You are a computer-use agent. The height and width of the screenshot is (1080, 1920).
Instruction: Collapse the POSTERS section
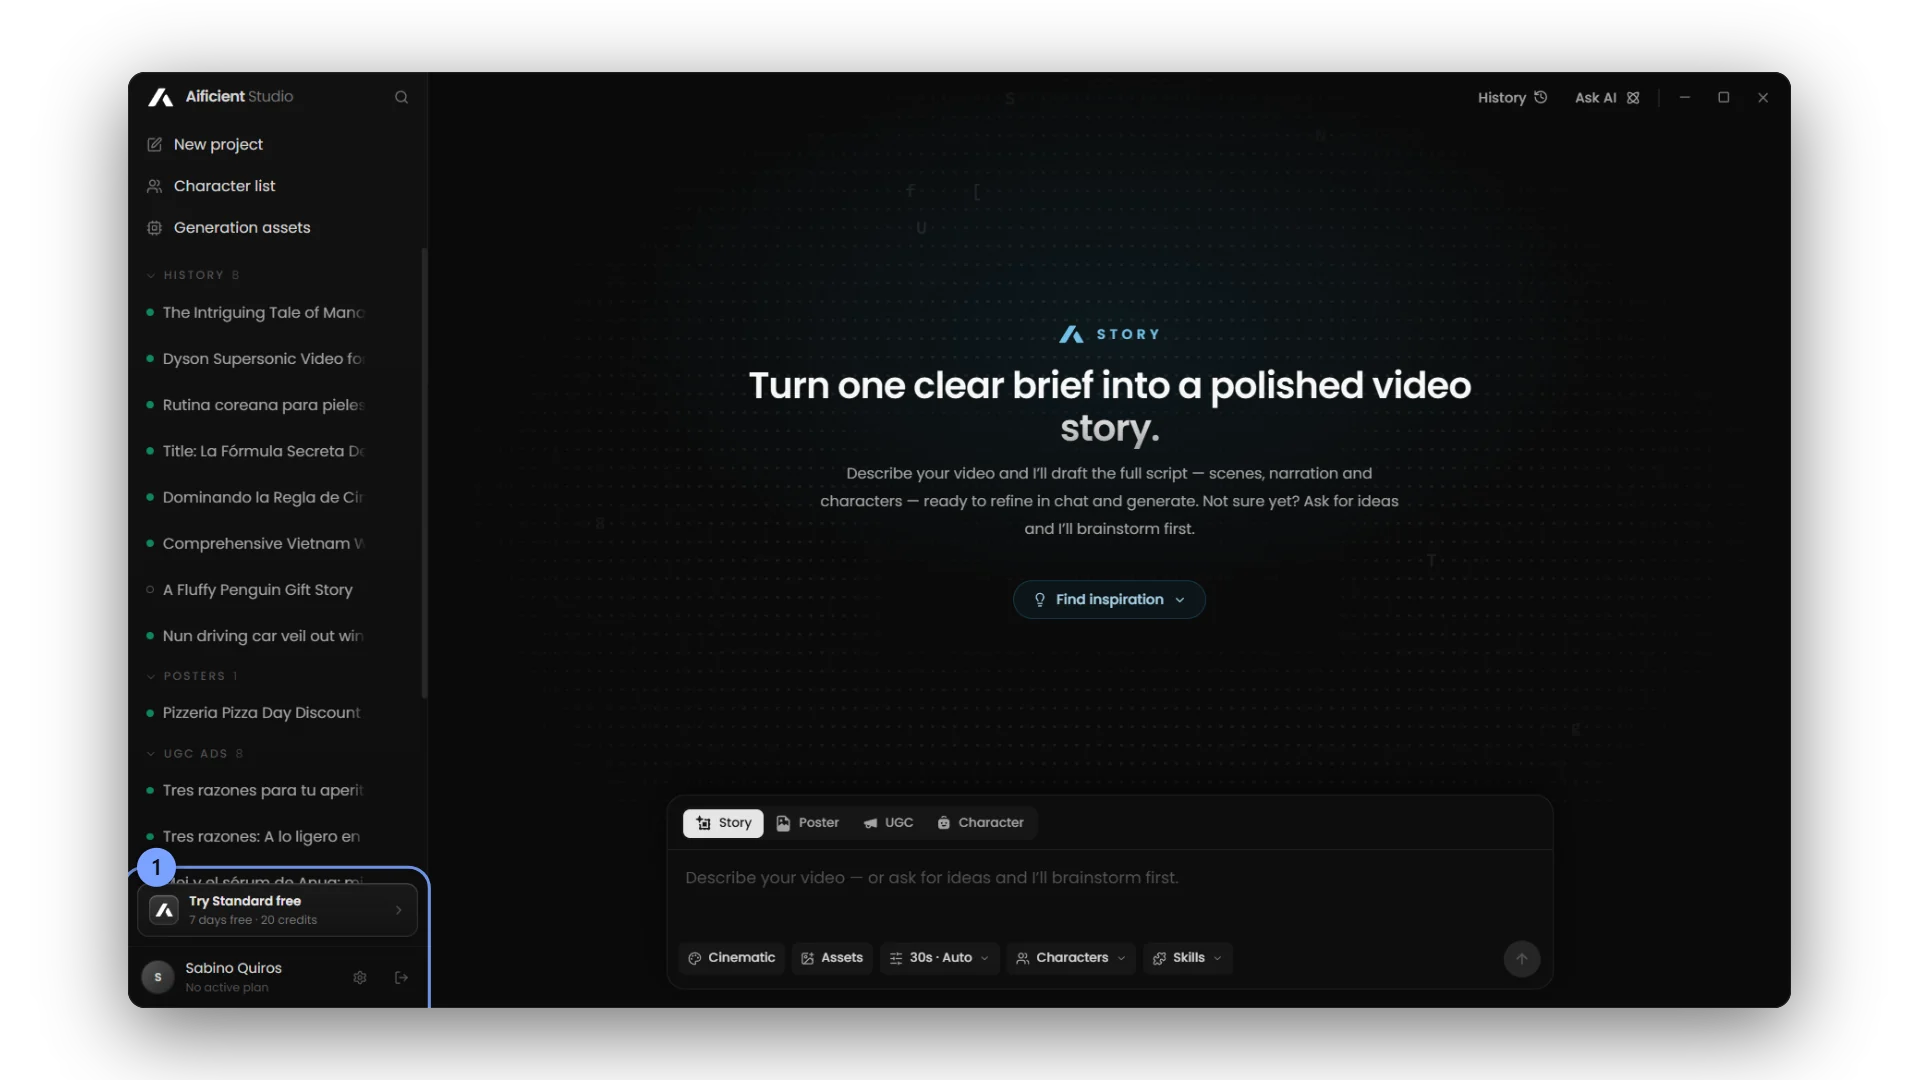point(192,676)
